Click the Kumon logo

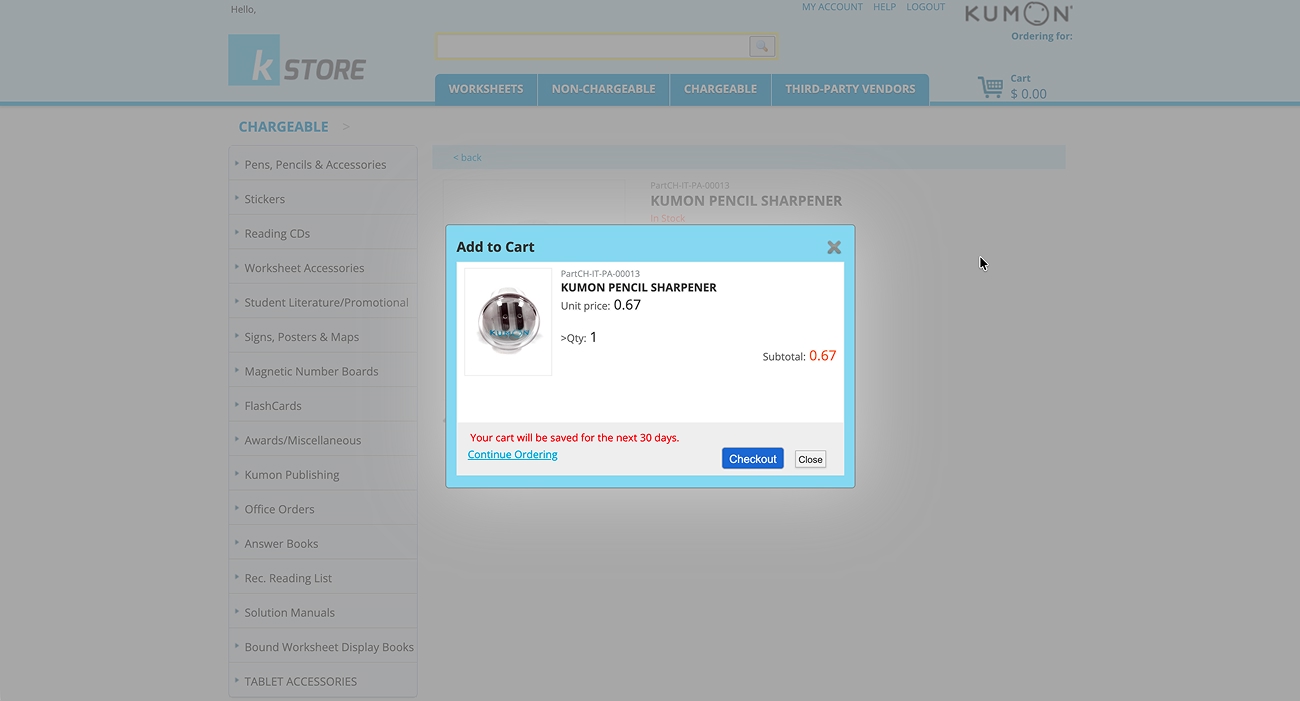pos(1018,14)
